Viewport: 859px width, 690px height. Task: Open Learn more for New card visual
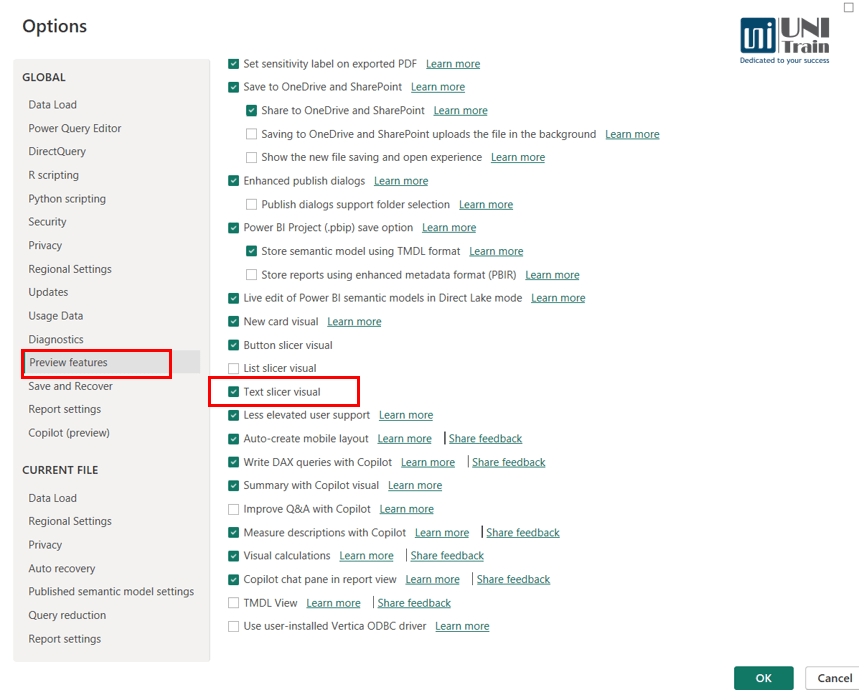pos(354,321)
